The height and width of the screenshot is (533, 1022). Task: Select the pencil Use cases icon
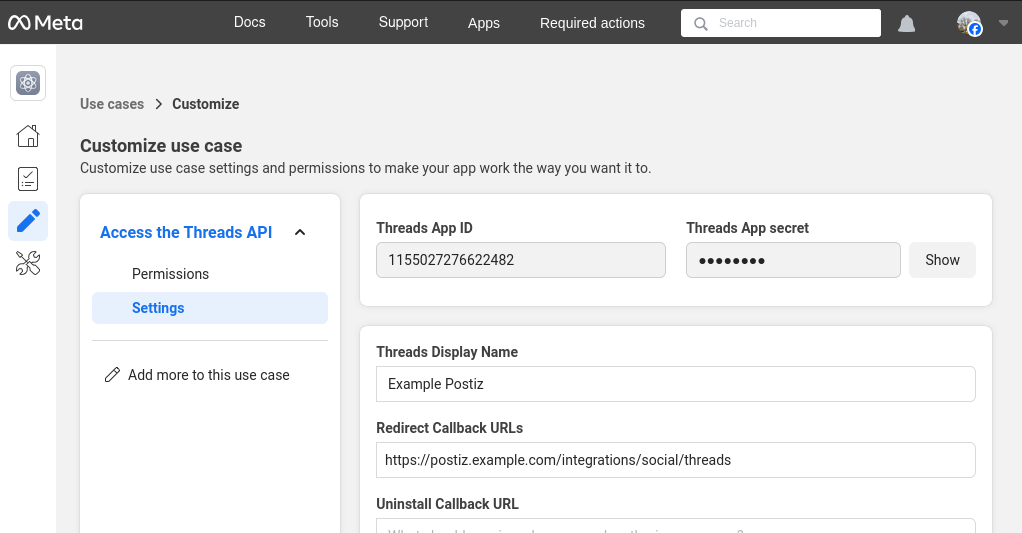[28, 221]
